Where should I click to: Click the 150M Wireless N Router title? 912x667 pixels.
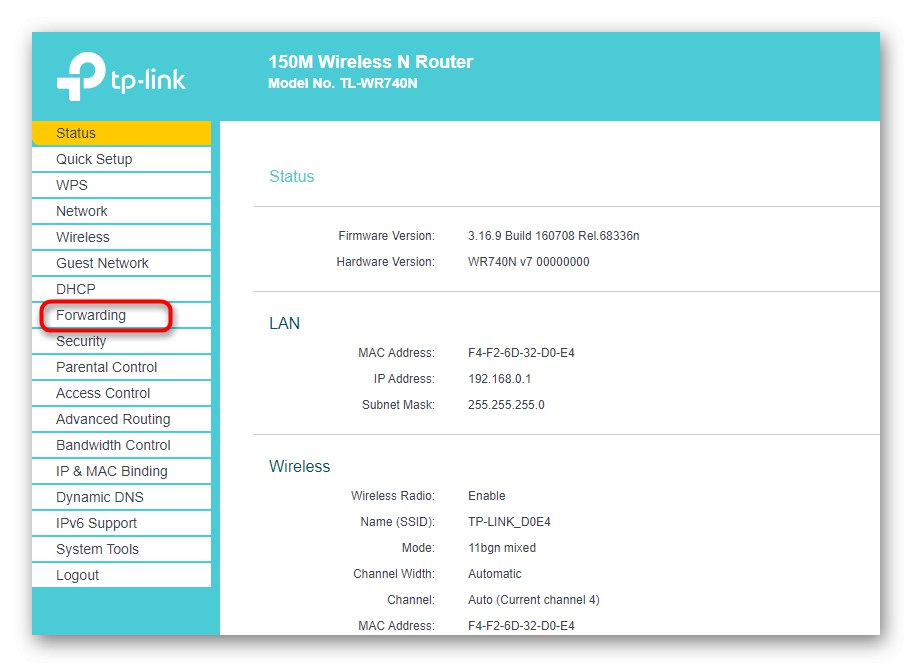pyautogui.click(x=370, y=62)
